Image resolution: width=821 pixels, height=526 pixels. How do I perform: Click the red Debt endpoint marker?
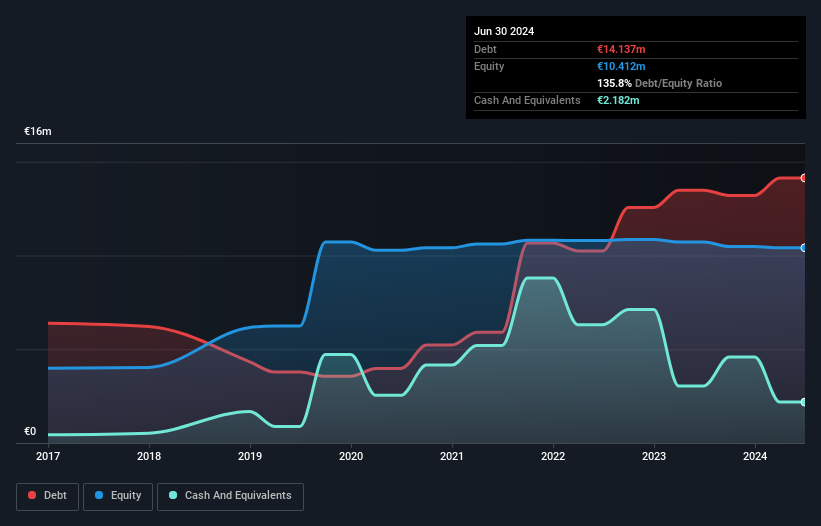tap(804, 178)
